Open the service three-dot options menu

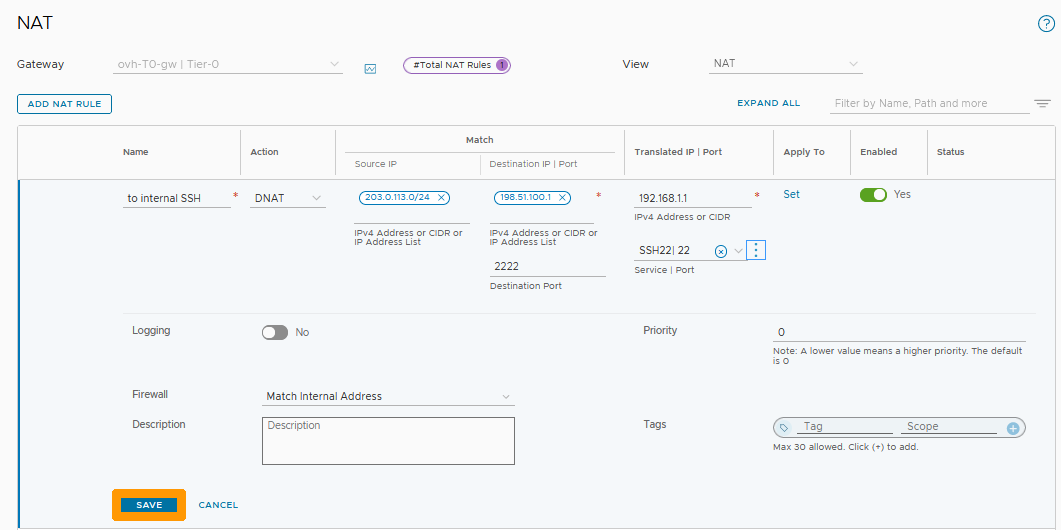tap(756, 251)
